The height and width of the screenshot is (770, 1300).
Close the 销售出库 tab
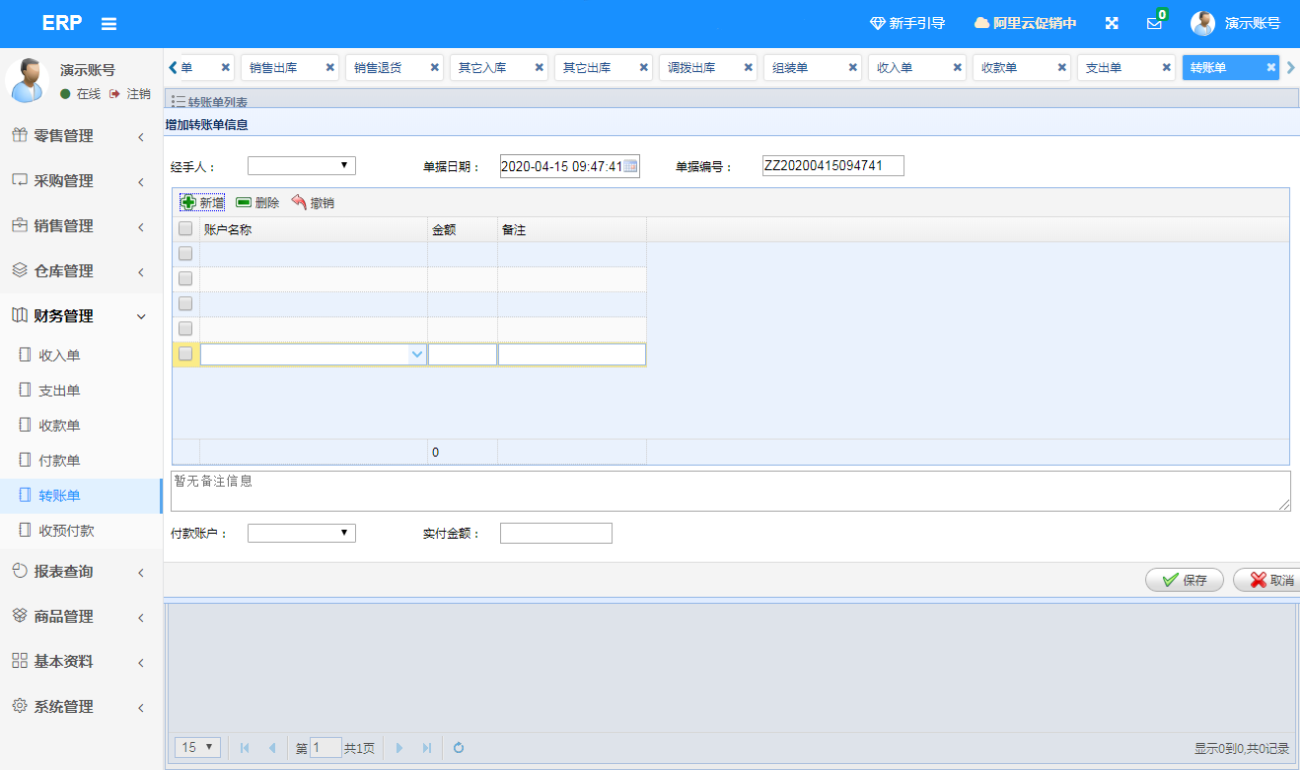tap(330, 68)
